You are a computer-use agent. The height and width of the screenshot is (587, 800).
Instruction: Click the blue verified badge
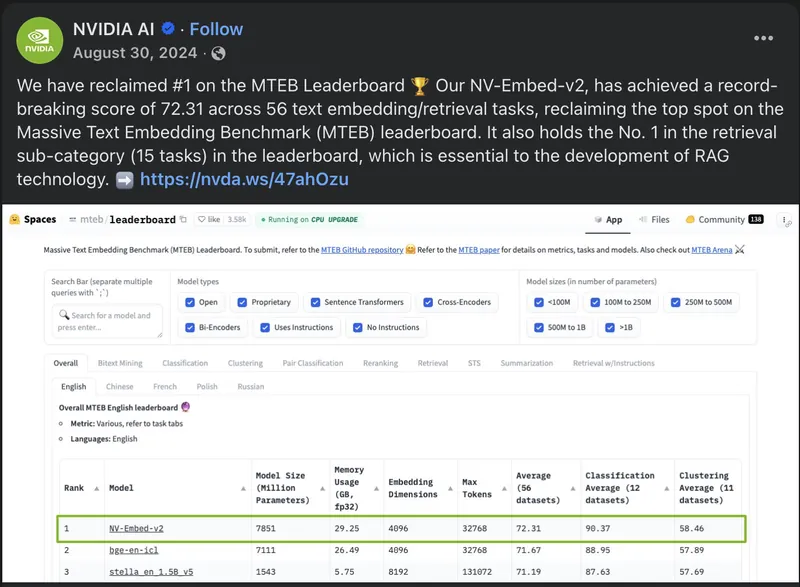[x=168, y=29]
